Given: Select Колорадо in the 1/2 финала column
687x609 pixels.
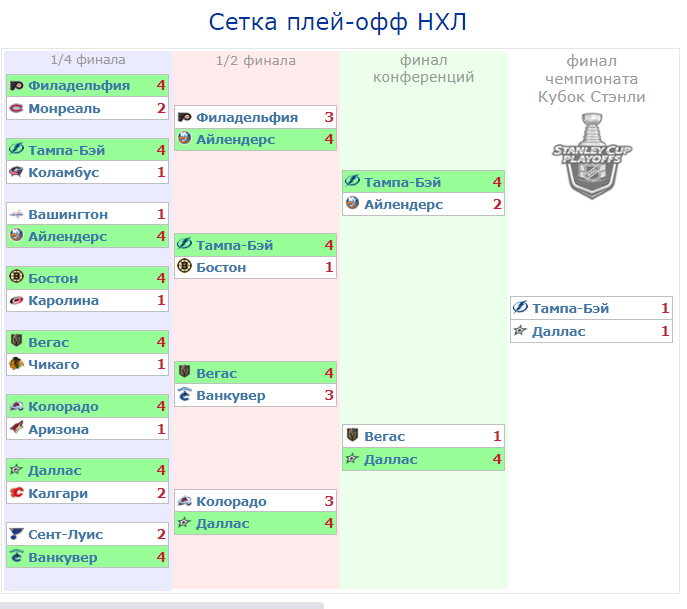Looking at the screenshot, I should tap(231, 502).
